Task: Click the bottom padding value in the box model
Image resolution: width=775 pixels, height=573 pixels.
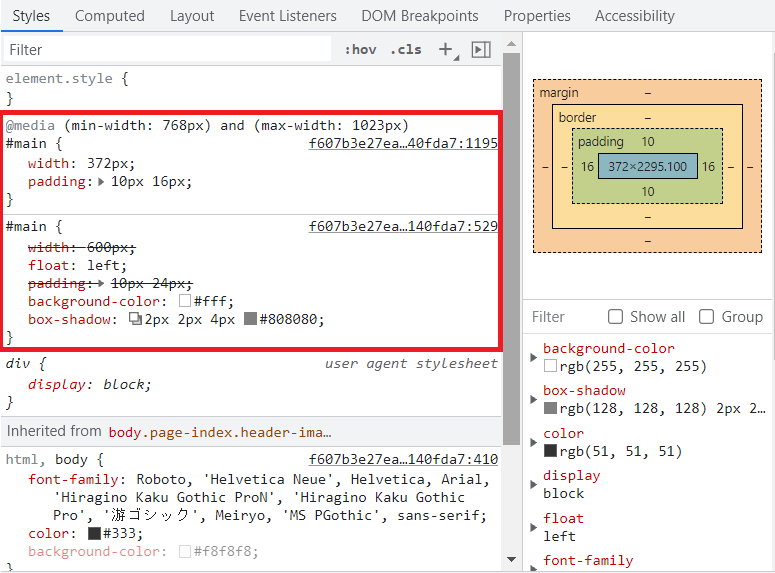Action: [647, 191]
